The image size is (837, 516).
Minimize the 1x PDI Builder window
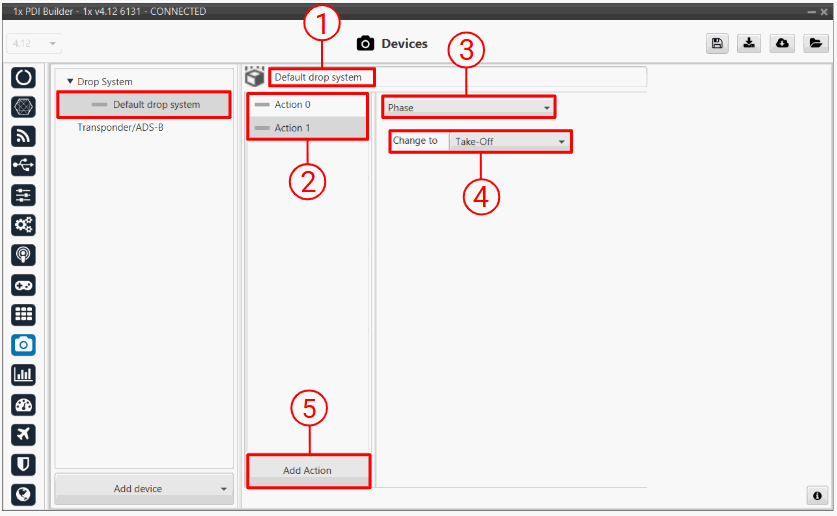click(811, 11)
